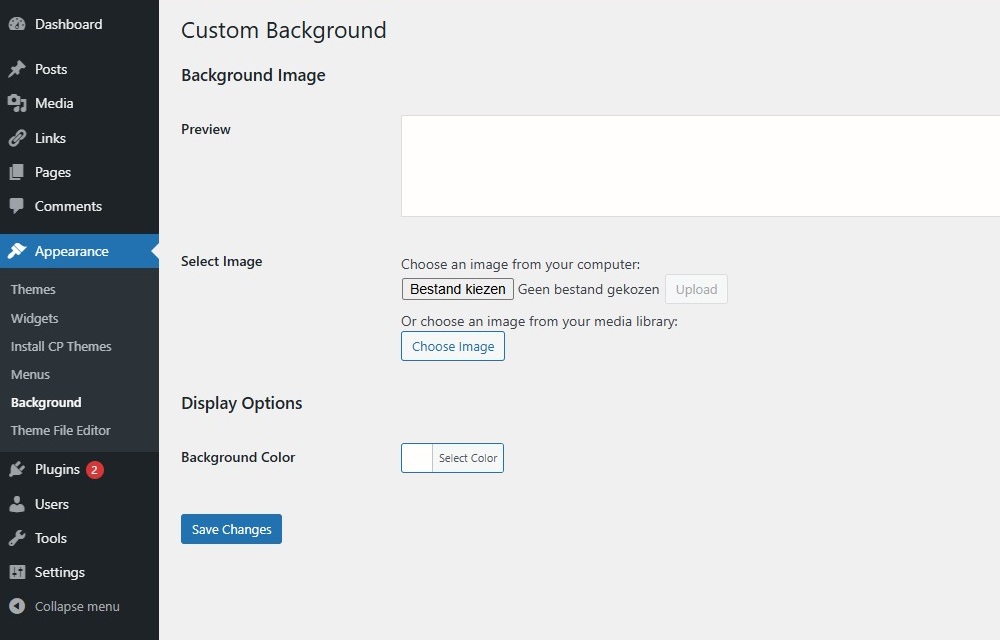Select the Appearance menu label

71,251
